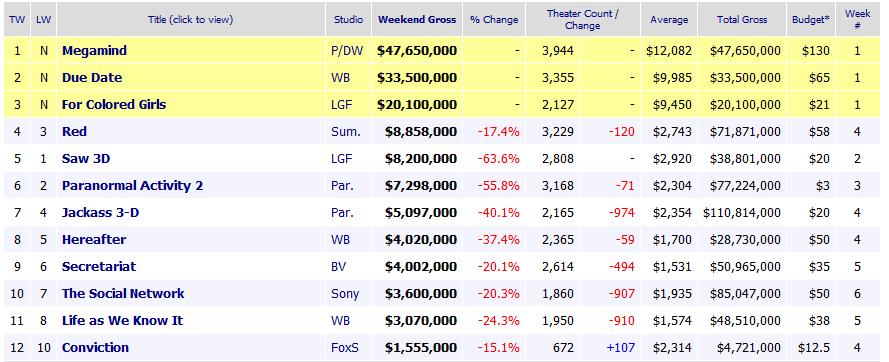Sort by Weekend Gross column header
The image size is (889, 362).
coord(417,19)
